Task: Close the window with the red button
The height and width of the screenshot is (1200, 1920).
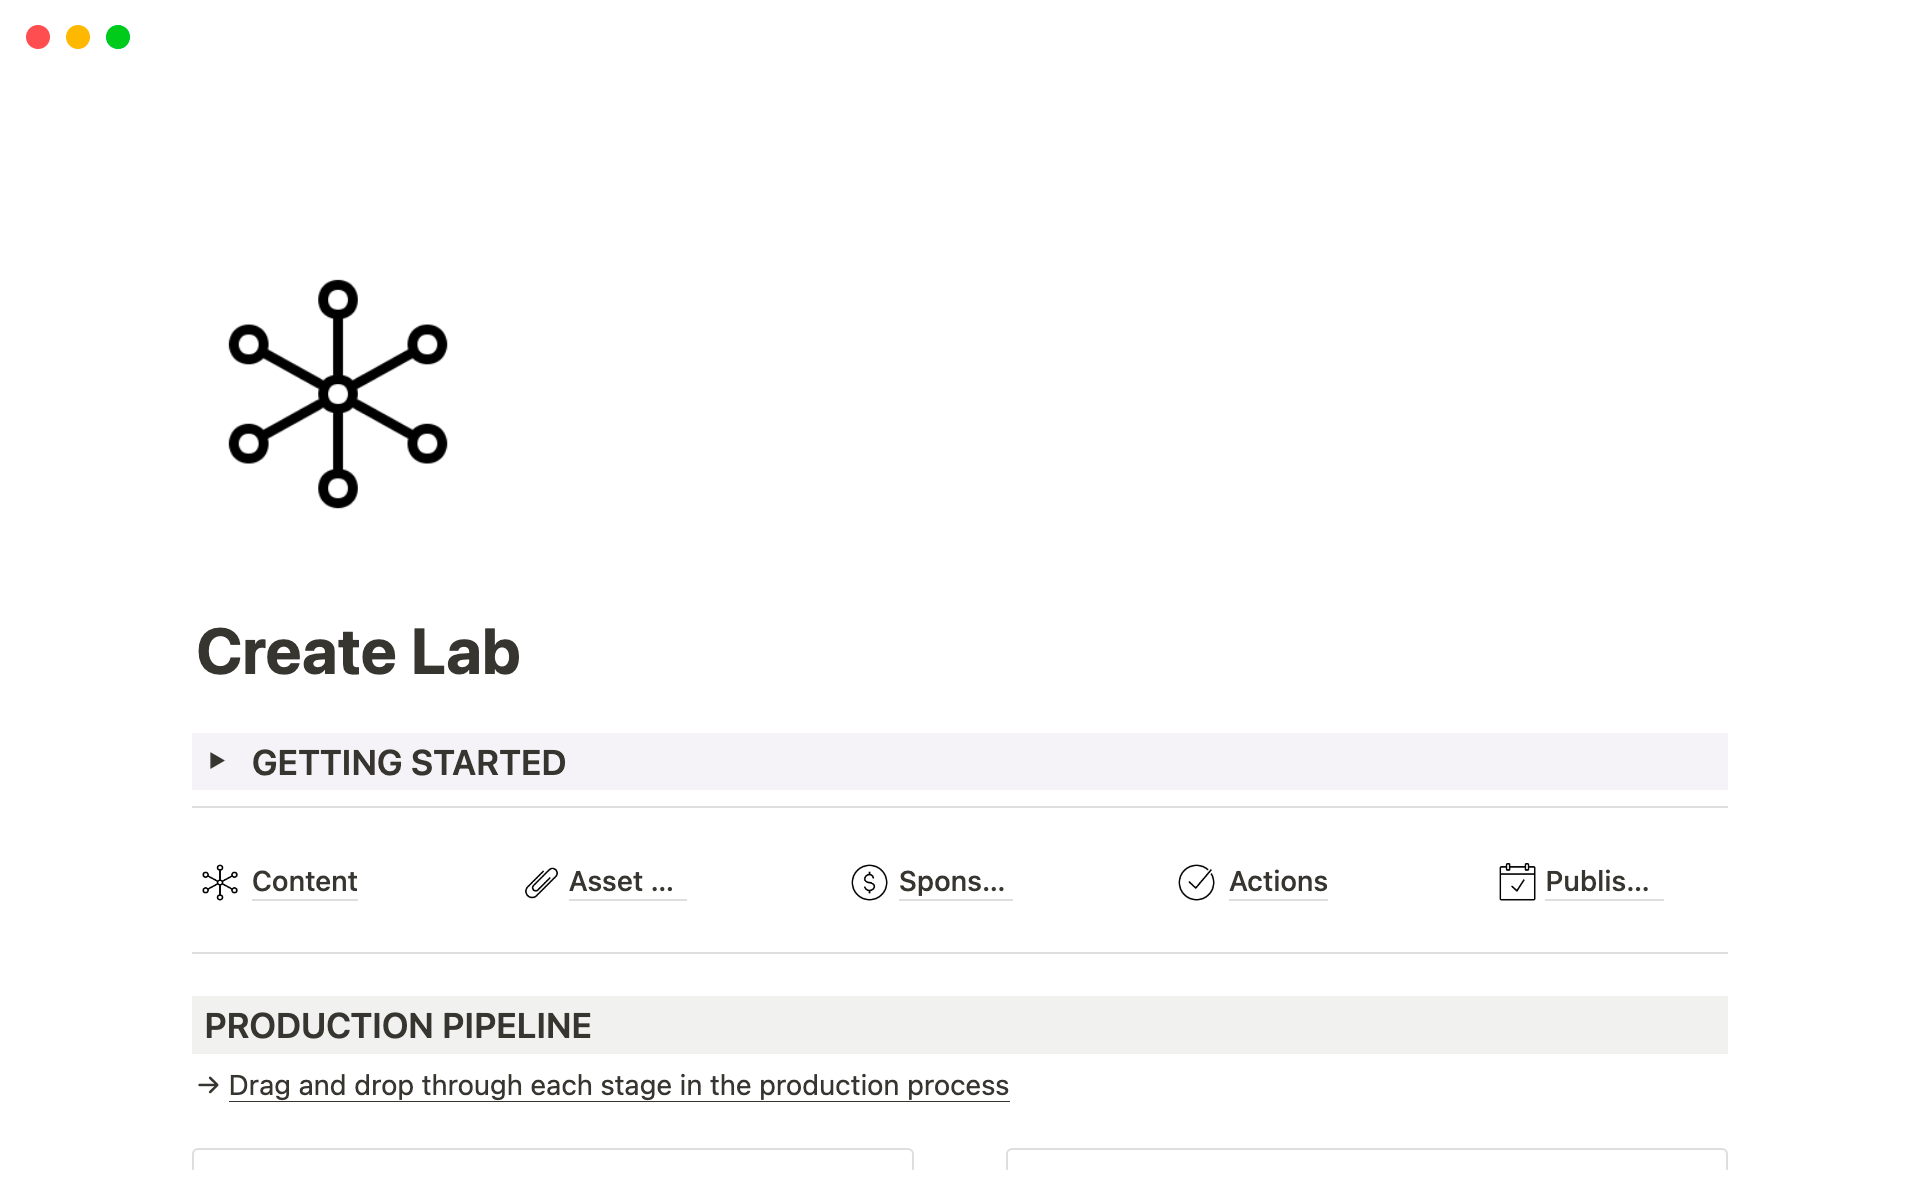Action: (38, 37)
